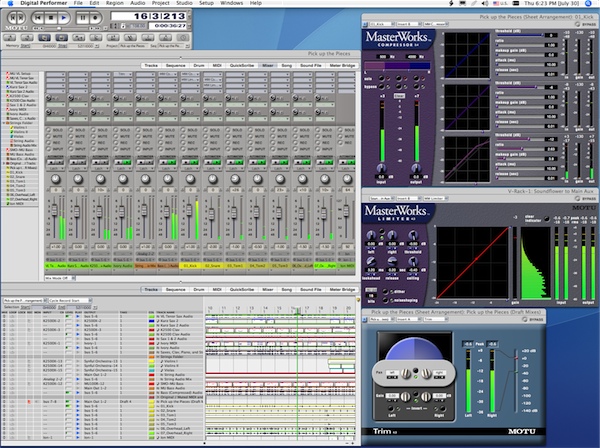
Task: Click the 01_Kick channel name label in the mixer
Action: [190, 266]
